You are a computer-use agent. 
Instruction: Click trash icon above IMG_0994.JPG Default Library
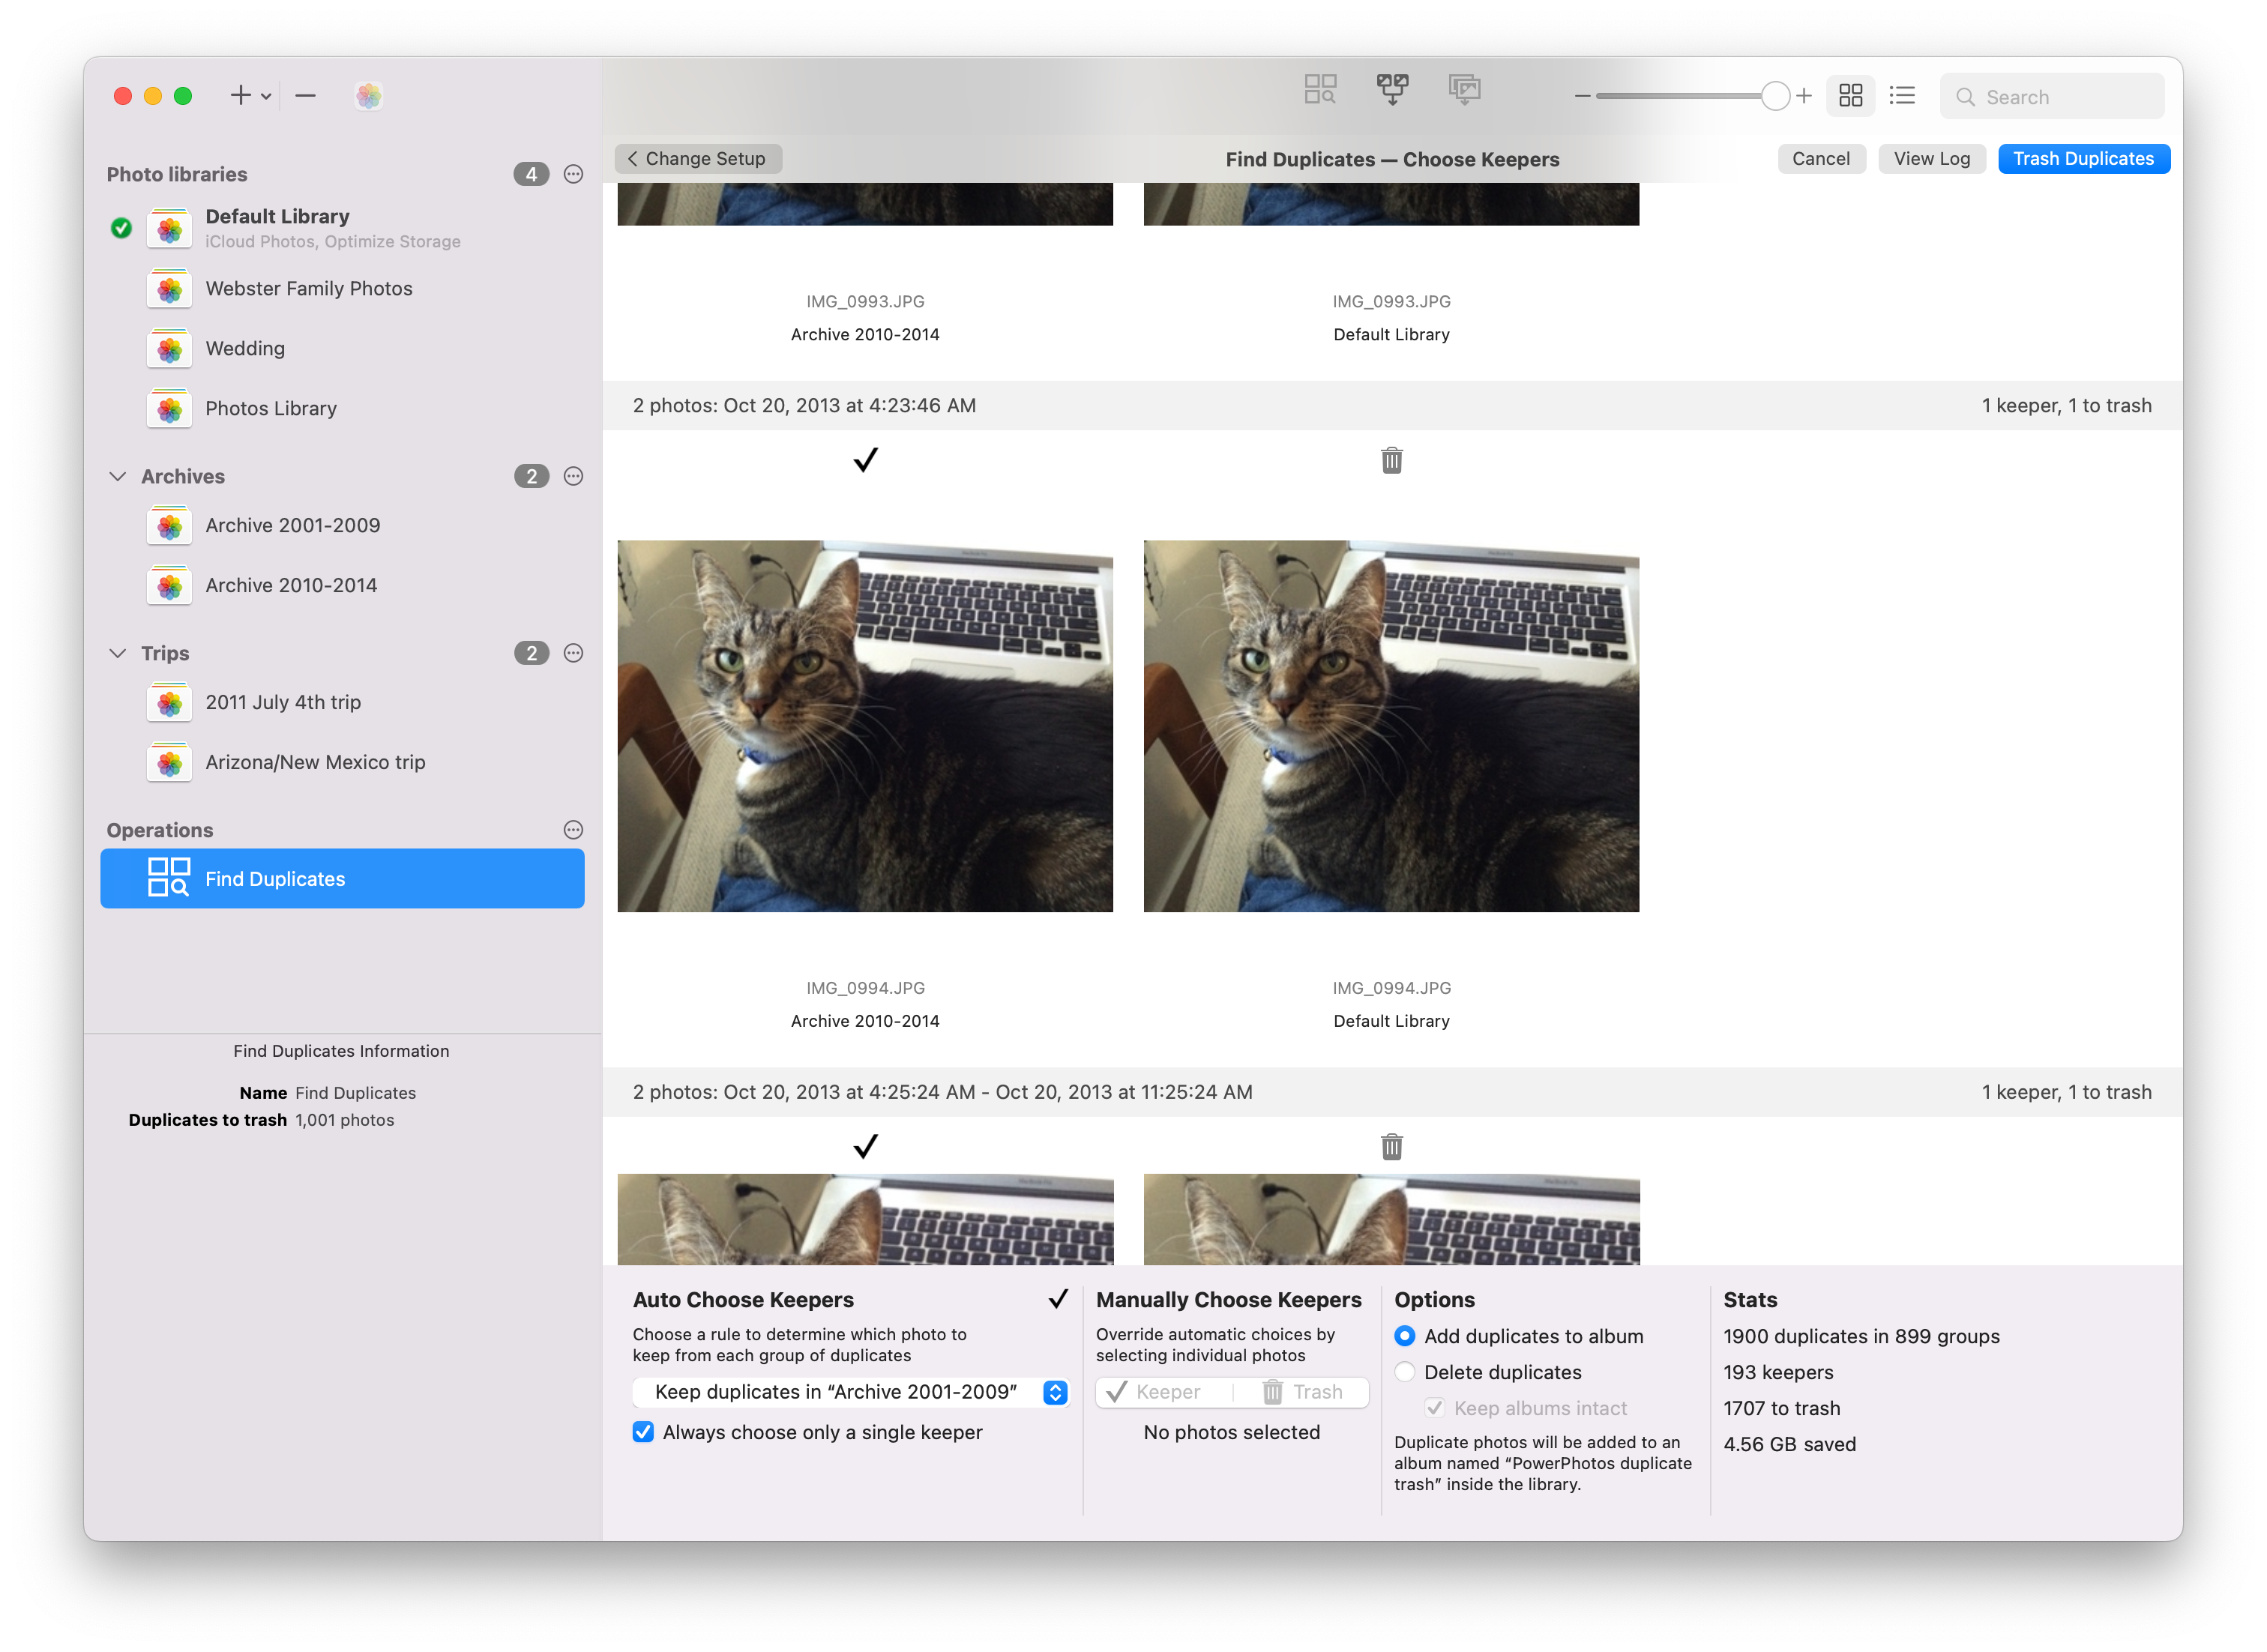tap(1391, 460)
